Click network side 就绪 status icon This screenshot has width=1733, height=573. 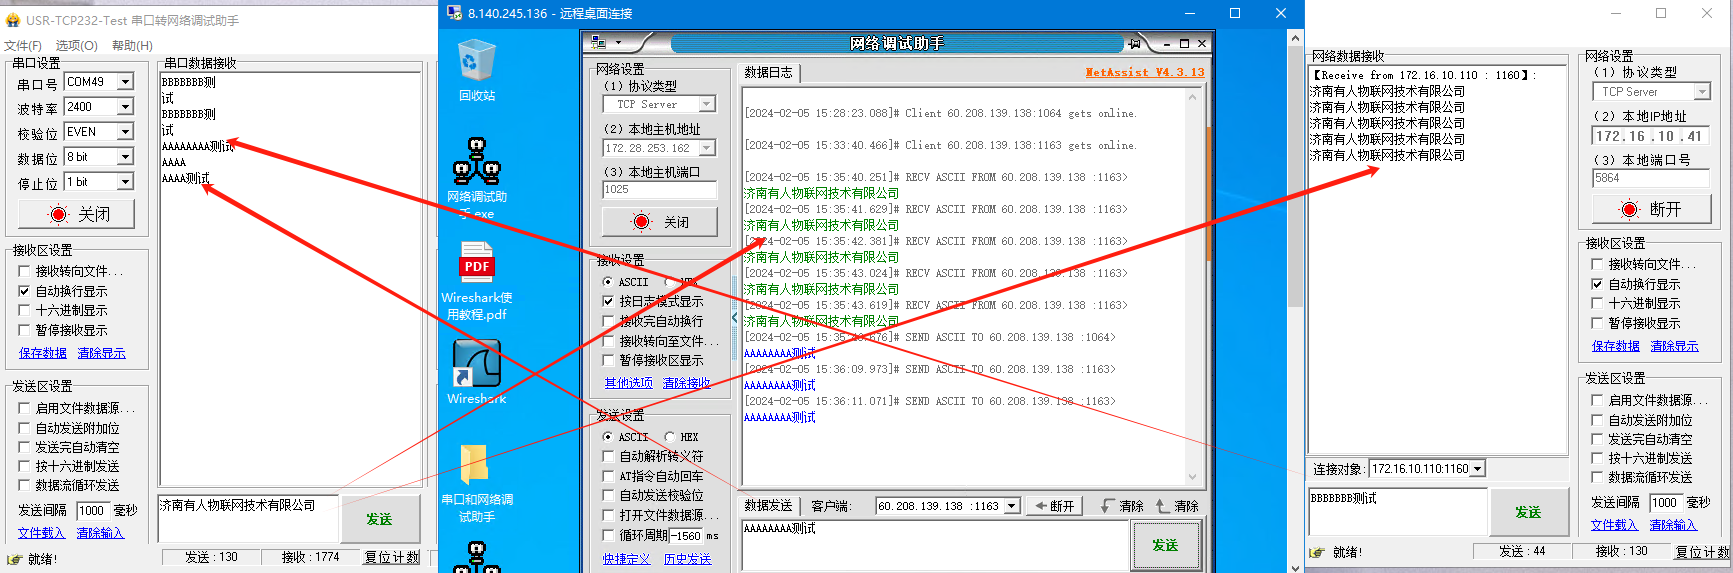[1317, 552]
